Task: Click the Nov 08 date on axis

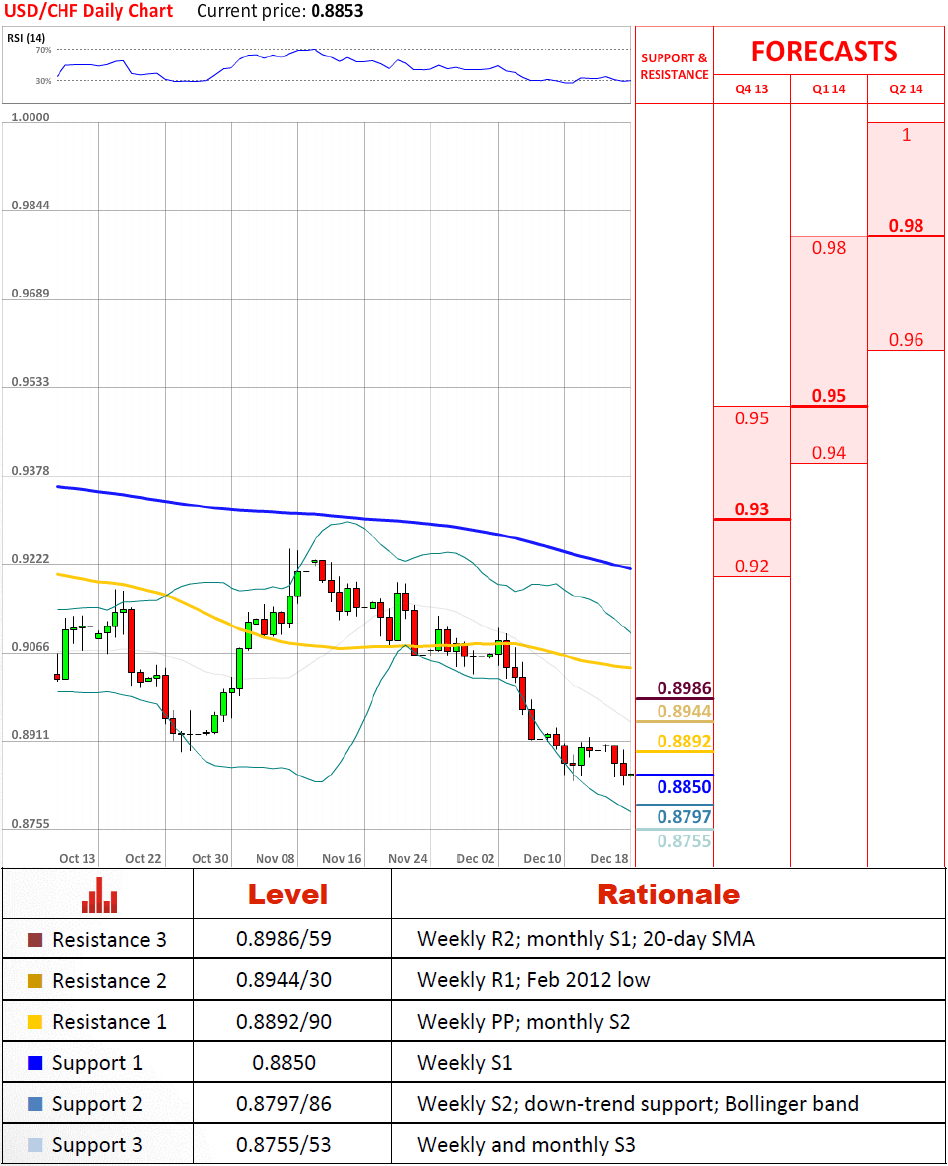Action: coord(275,859)
